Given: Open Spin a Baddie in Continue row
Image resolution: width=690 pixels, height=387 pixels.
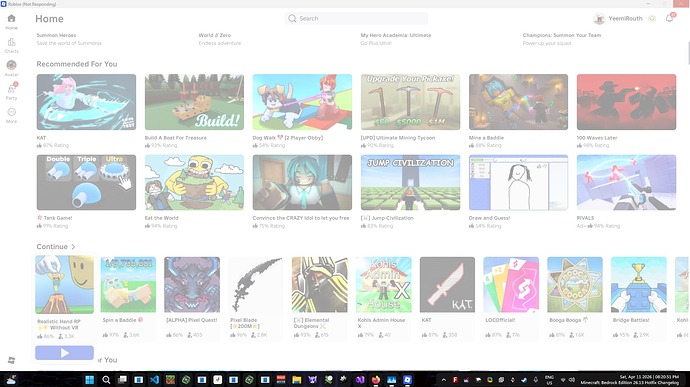Looking at the screenshot, I should [128, 285].
